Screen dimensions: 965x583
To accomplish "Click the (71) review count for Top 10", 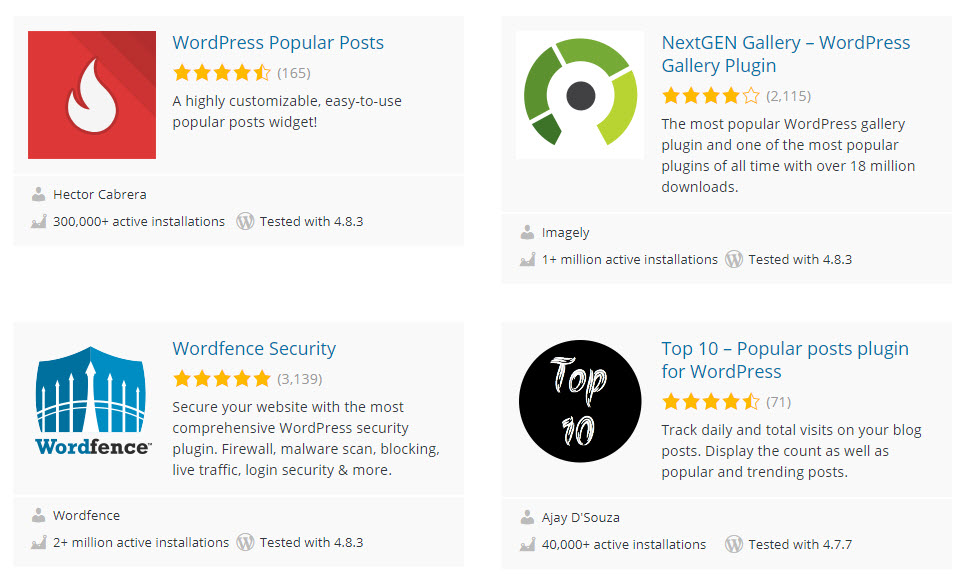I will click(x=779, y=402).
